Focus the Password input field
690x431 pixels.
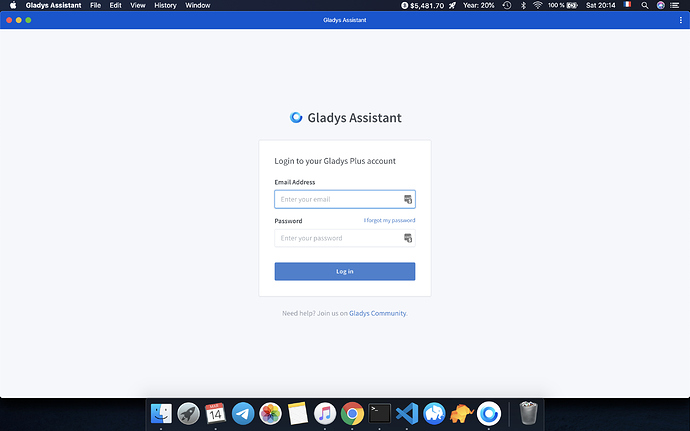coord(345,238)
